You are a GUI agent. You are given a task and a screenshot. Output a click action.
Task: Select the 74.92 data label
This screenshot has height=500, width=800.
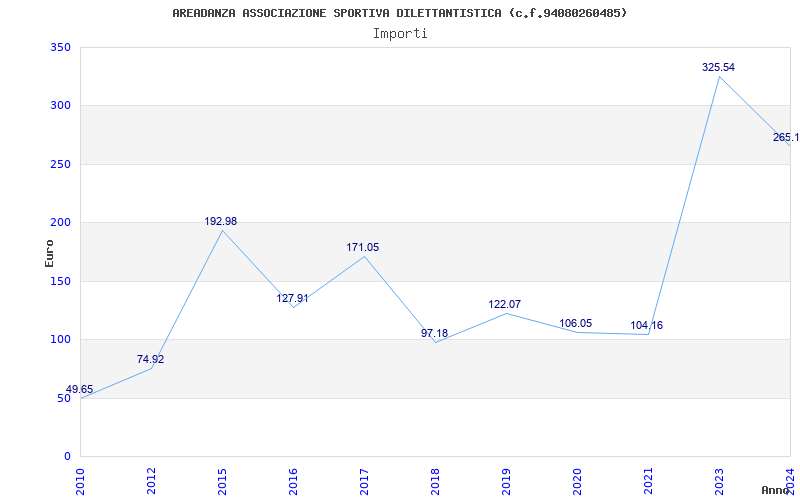151,359
